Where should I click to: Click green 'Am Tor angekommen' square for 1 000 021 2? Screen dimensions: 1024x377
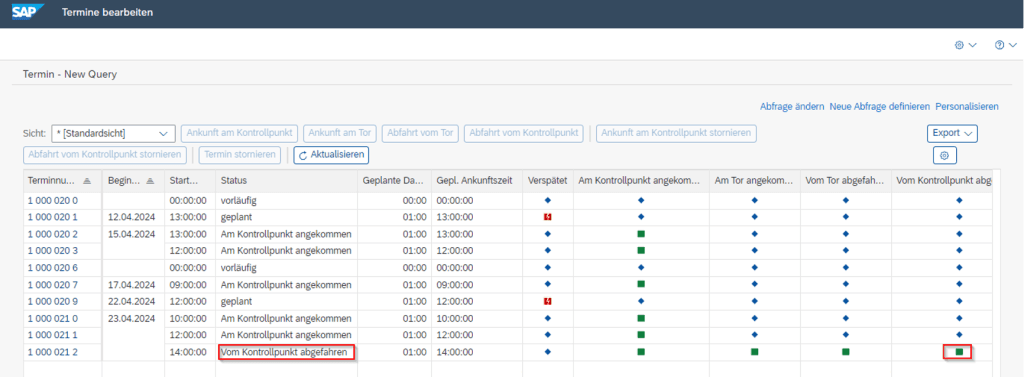click(754, 352)
